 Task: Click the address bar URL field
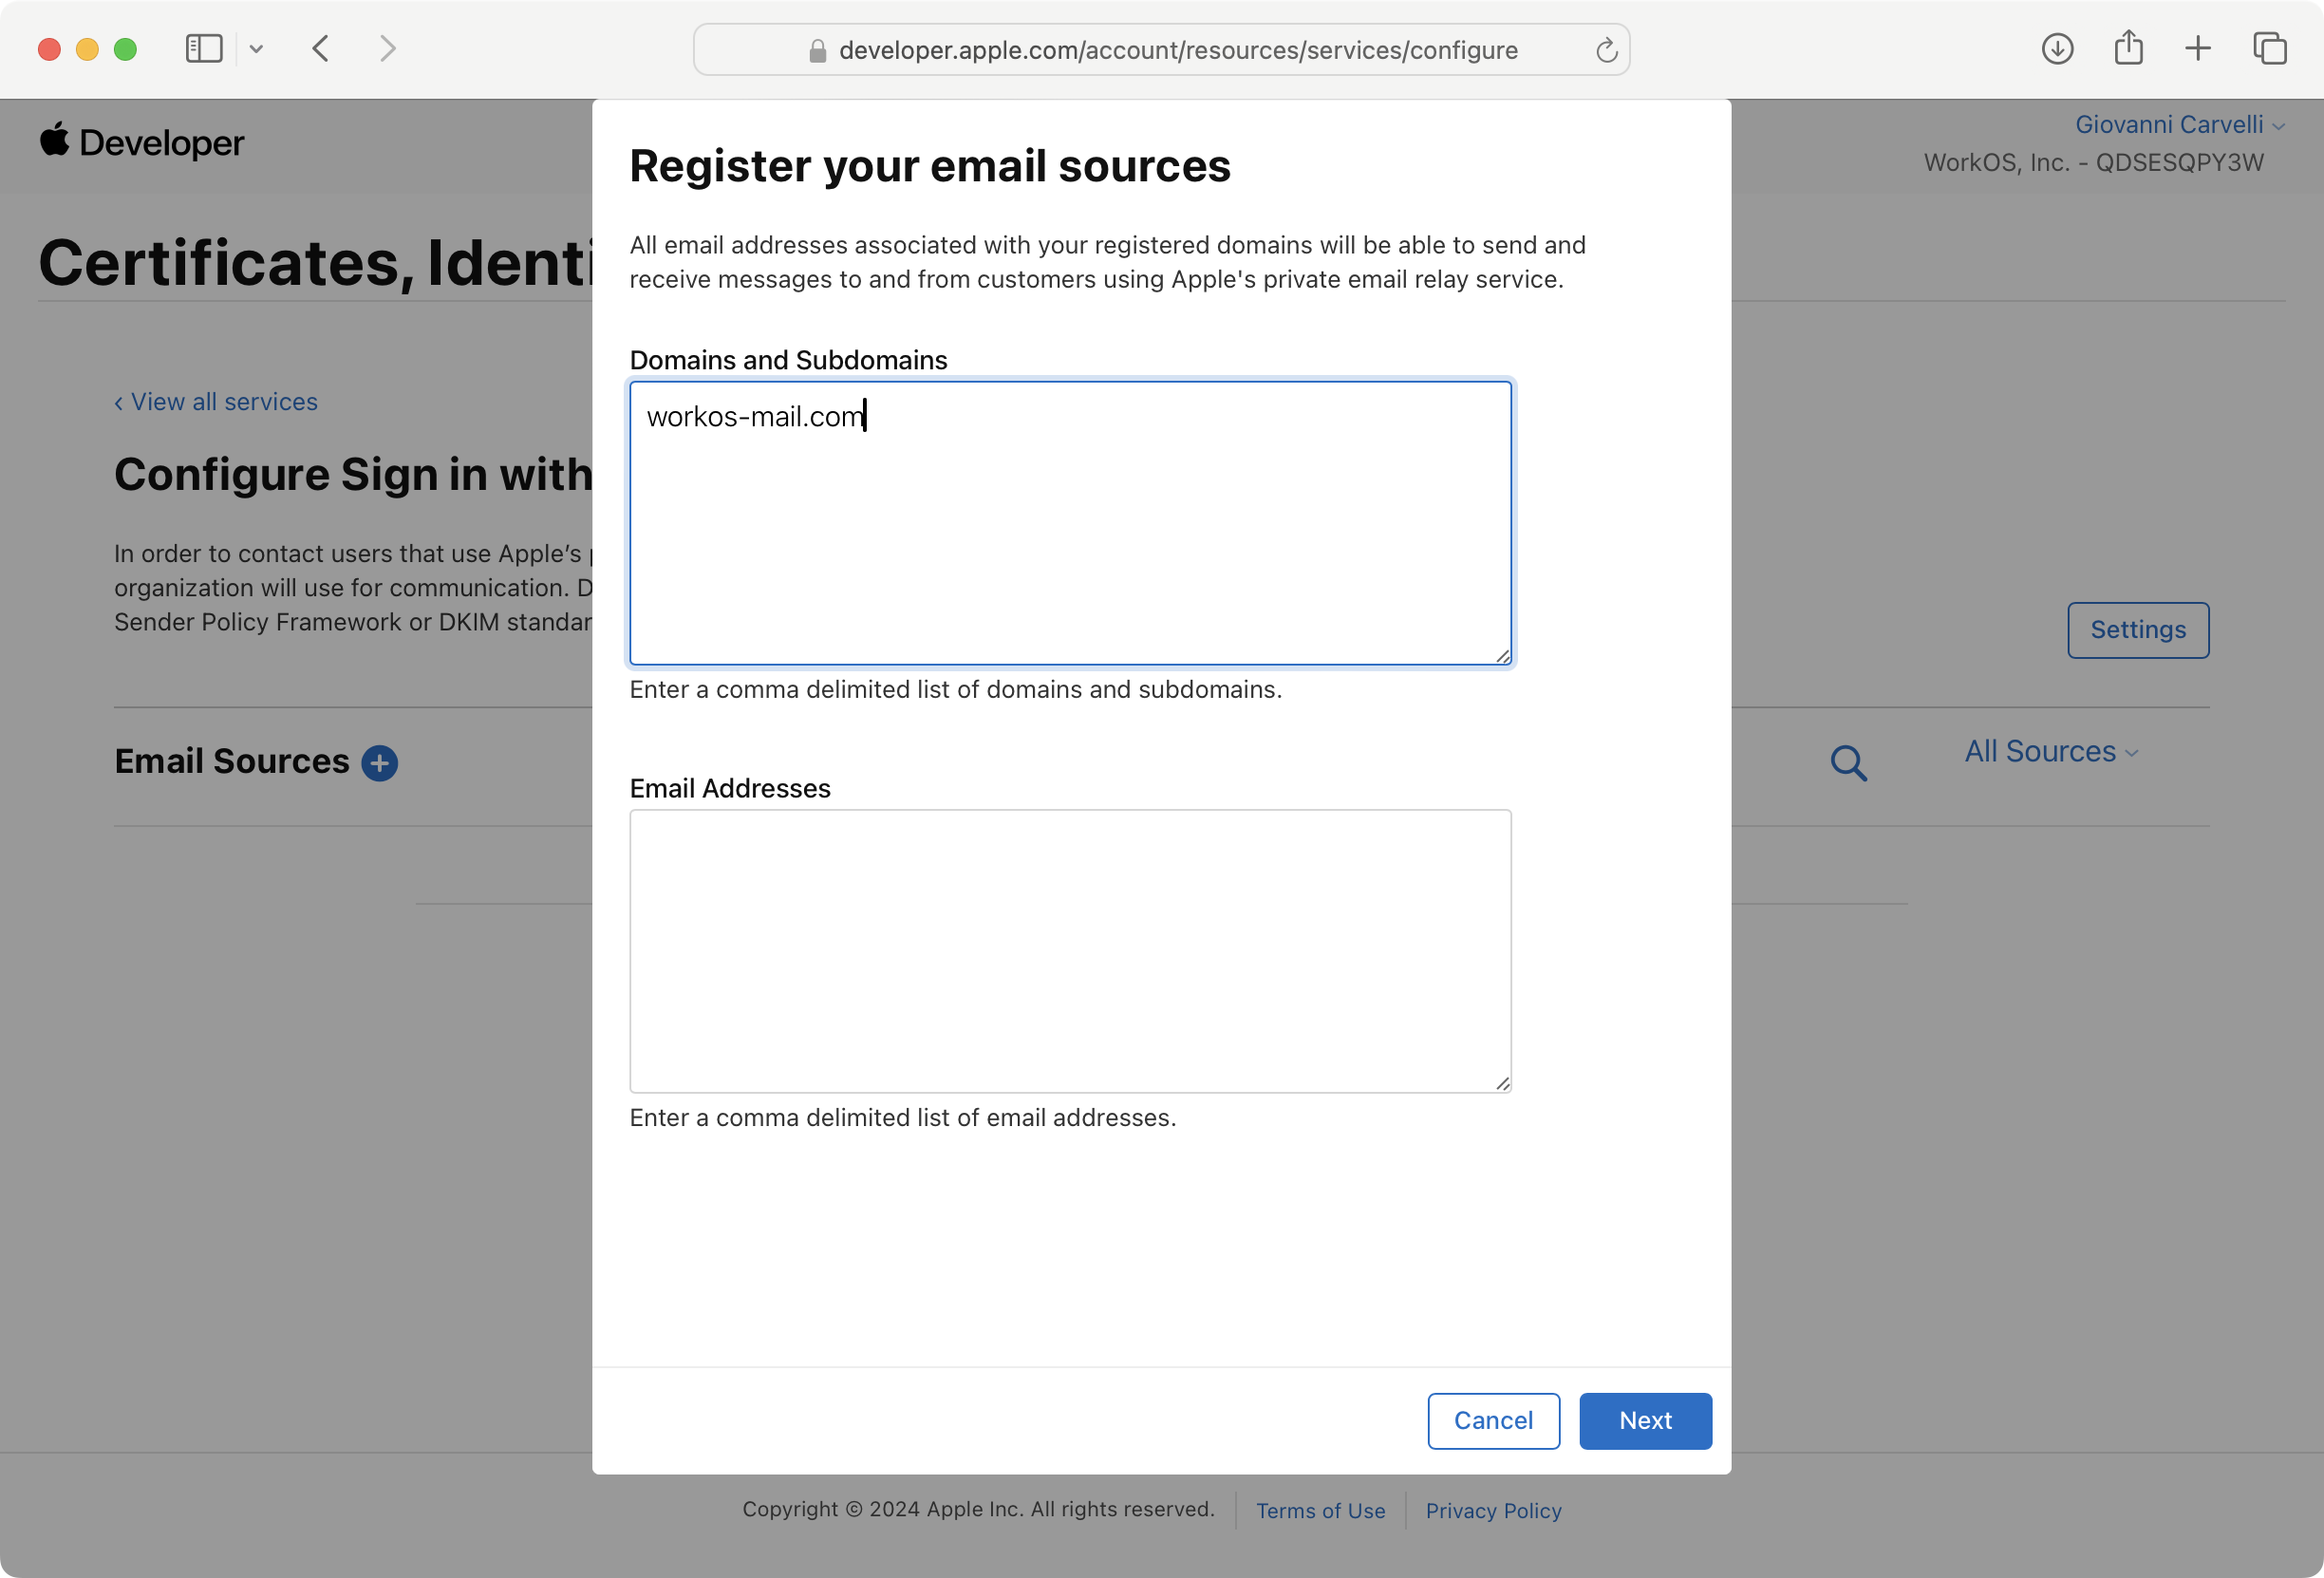pos(1177,50)
